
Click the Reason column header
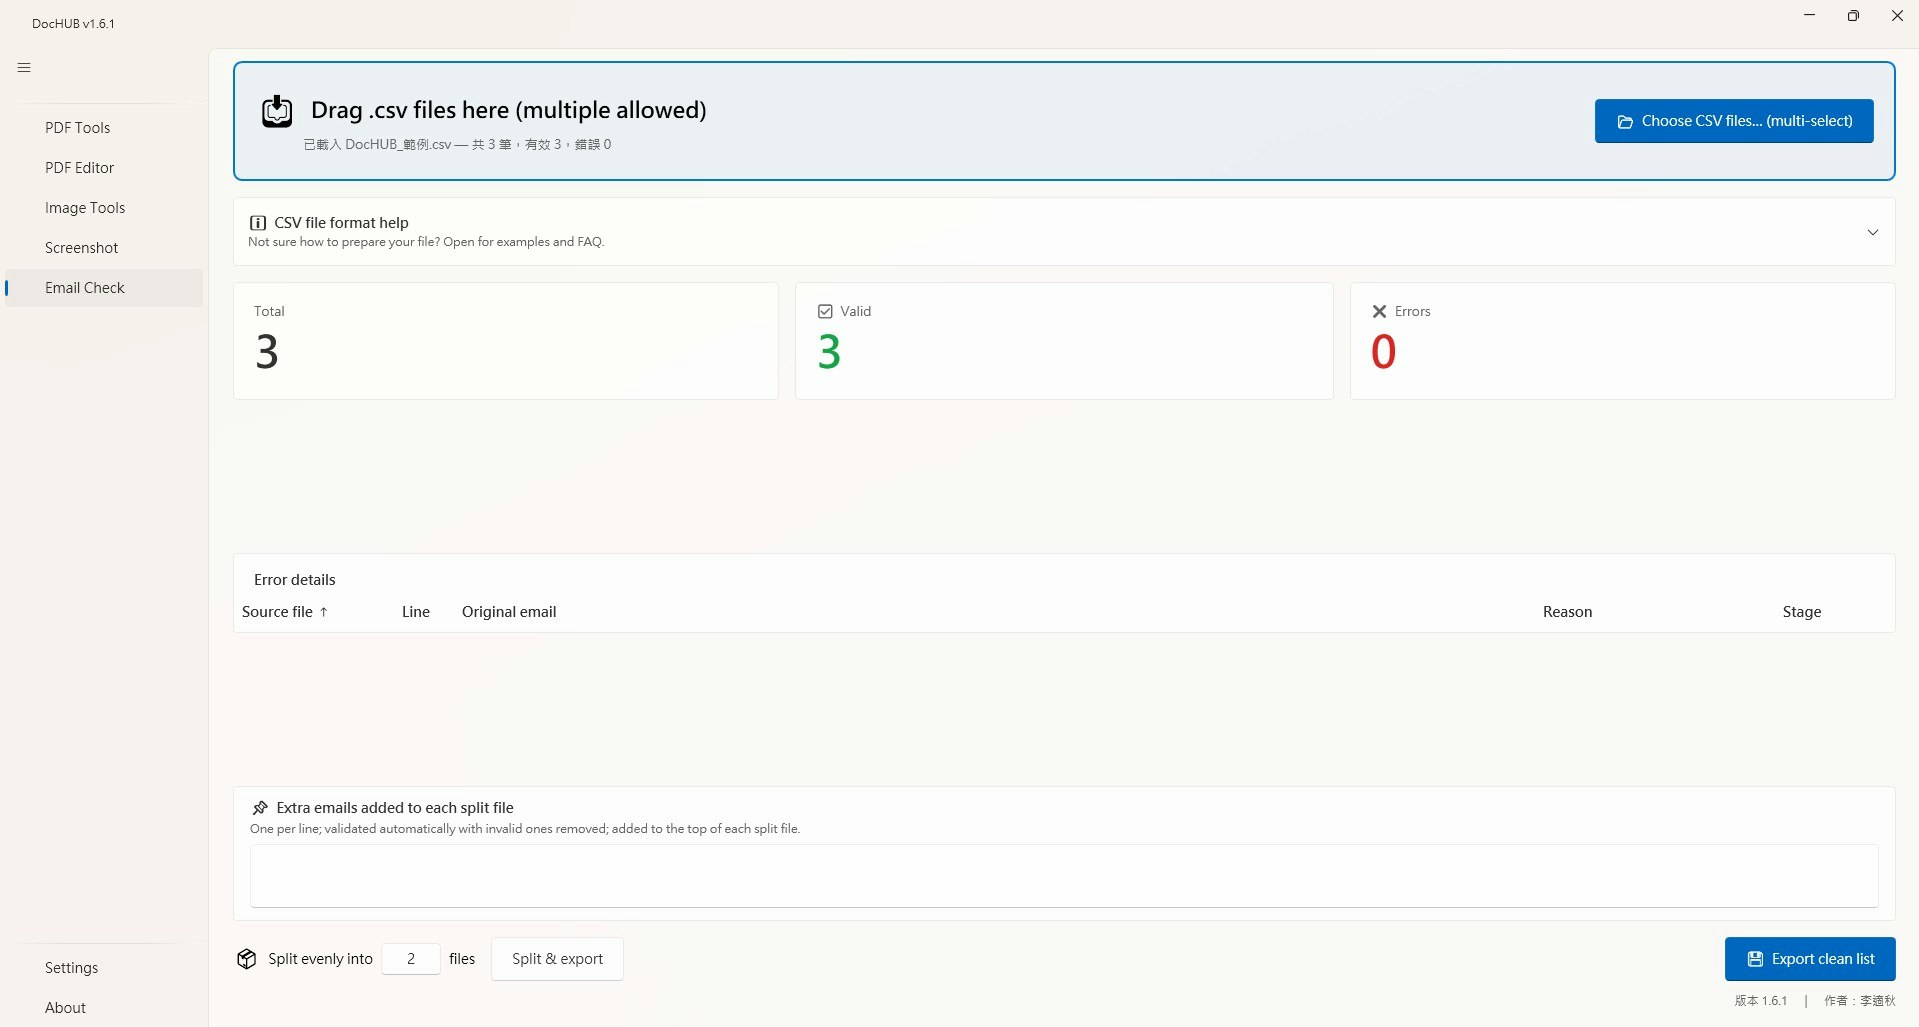[1567, 612]
